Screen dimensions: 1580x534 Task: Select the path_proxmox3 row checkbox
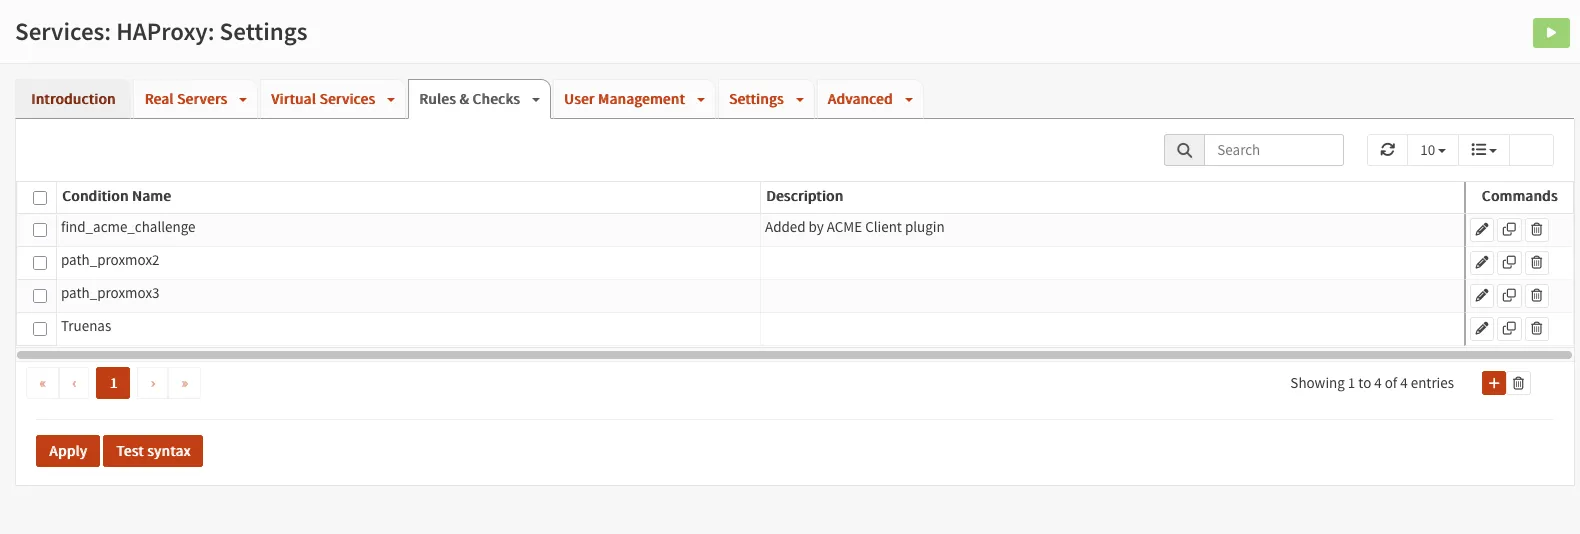coord(40,296)
